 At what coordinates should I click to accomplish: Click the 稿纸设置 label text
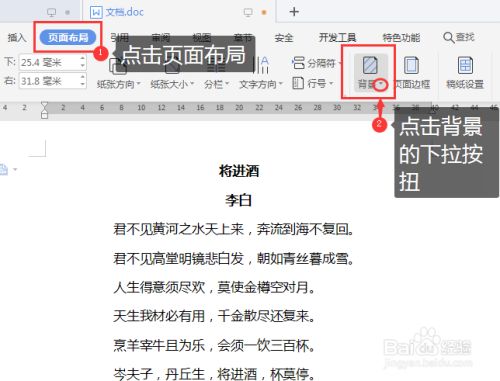(465, 84)
